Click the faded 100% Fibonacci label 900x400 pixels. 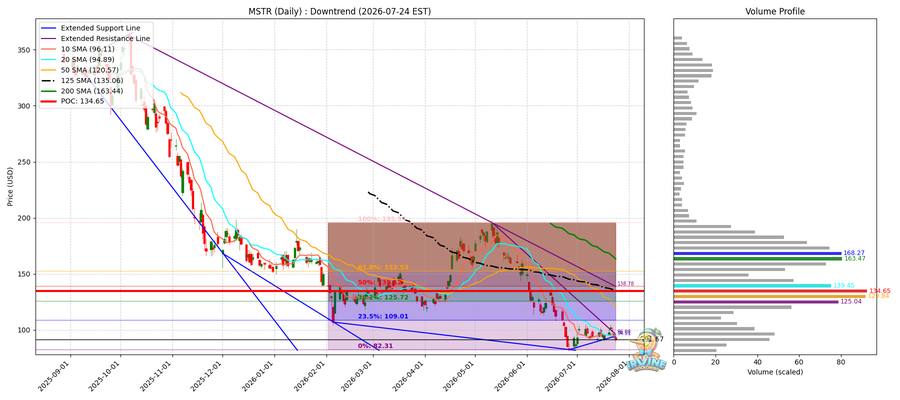382,219
